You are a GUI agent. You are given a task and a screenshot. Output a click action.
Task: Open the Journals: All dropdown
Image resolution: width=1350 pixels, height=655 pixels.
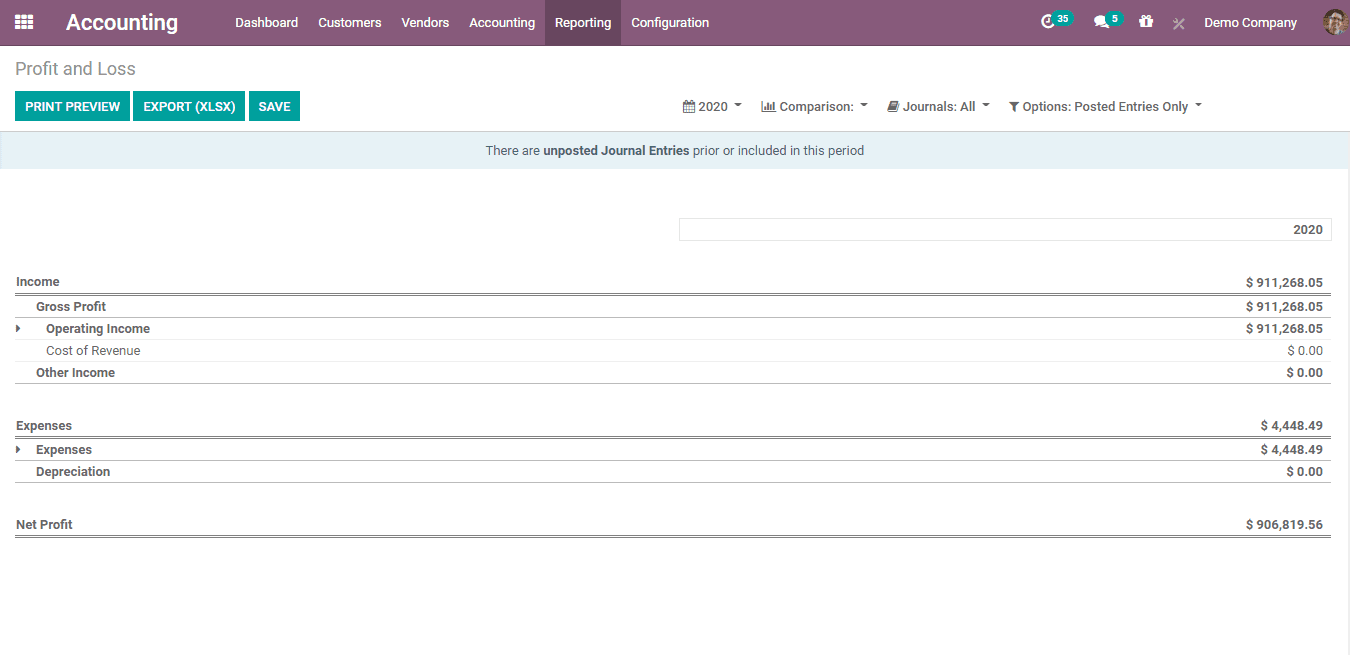[x=938, y=106]
